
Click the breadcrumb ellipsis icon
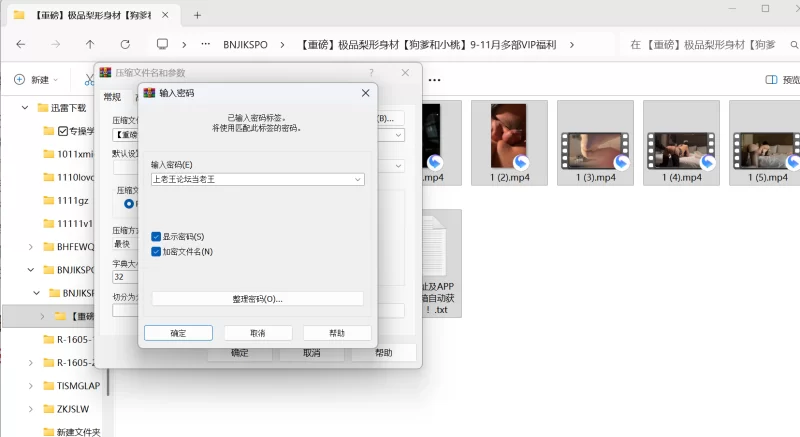205,45
